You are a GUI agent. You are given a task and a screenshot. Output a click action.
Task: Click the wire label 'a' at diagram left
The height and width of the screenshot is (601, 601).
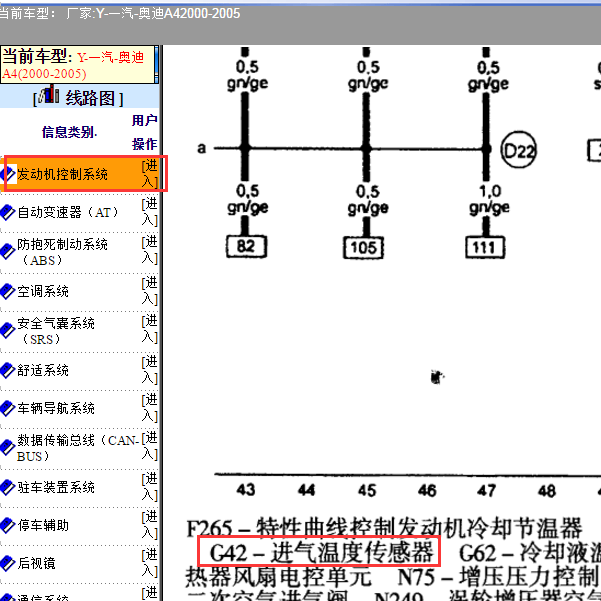click(x=202, y=148)
